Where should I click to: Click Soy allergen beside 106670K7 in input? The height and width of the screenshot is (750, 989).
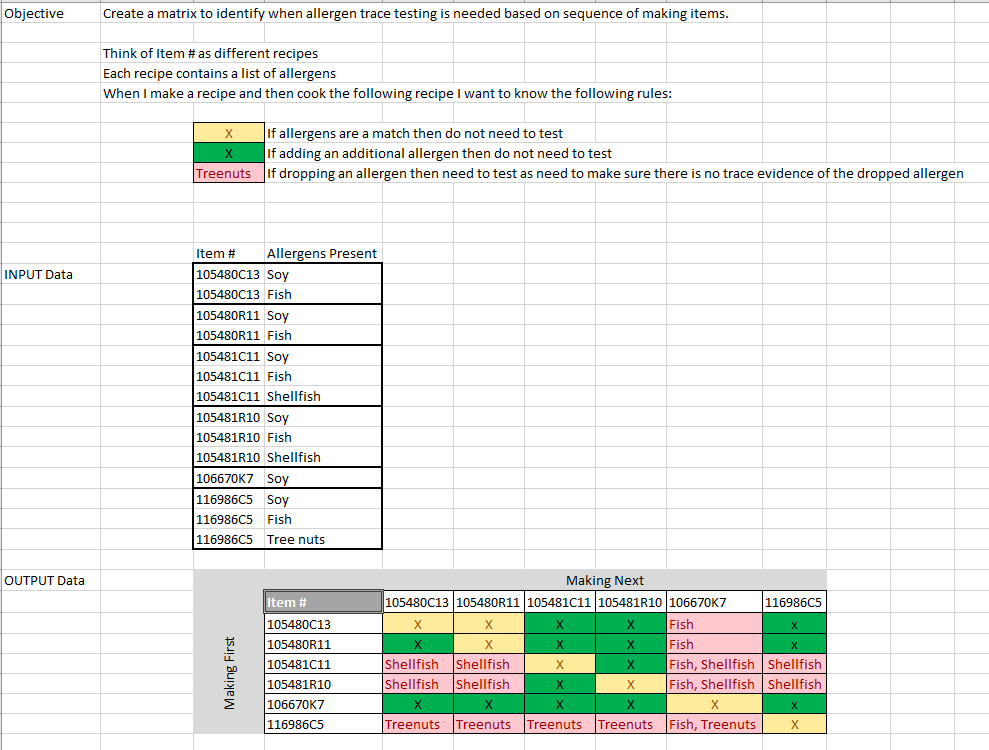(323, 478)
